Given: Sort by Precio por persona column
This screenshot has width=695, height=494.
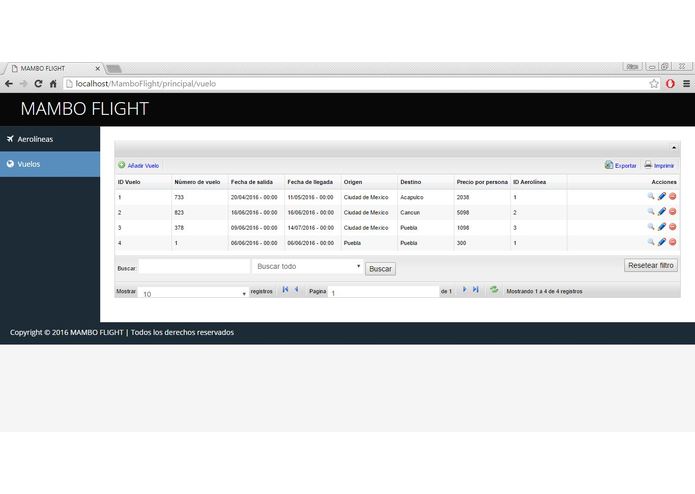Looking at the screenshot, I should tap(482, 182).
